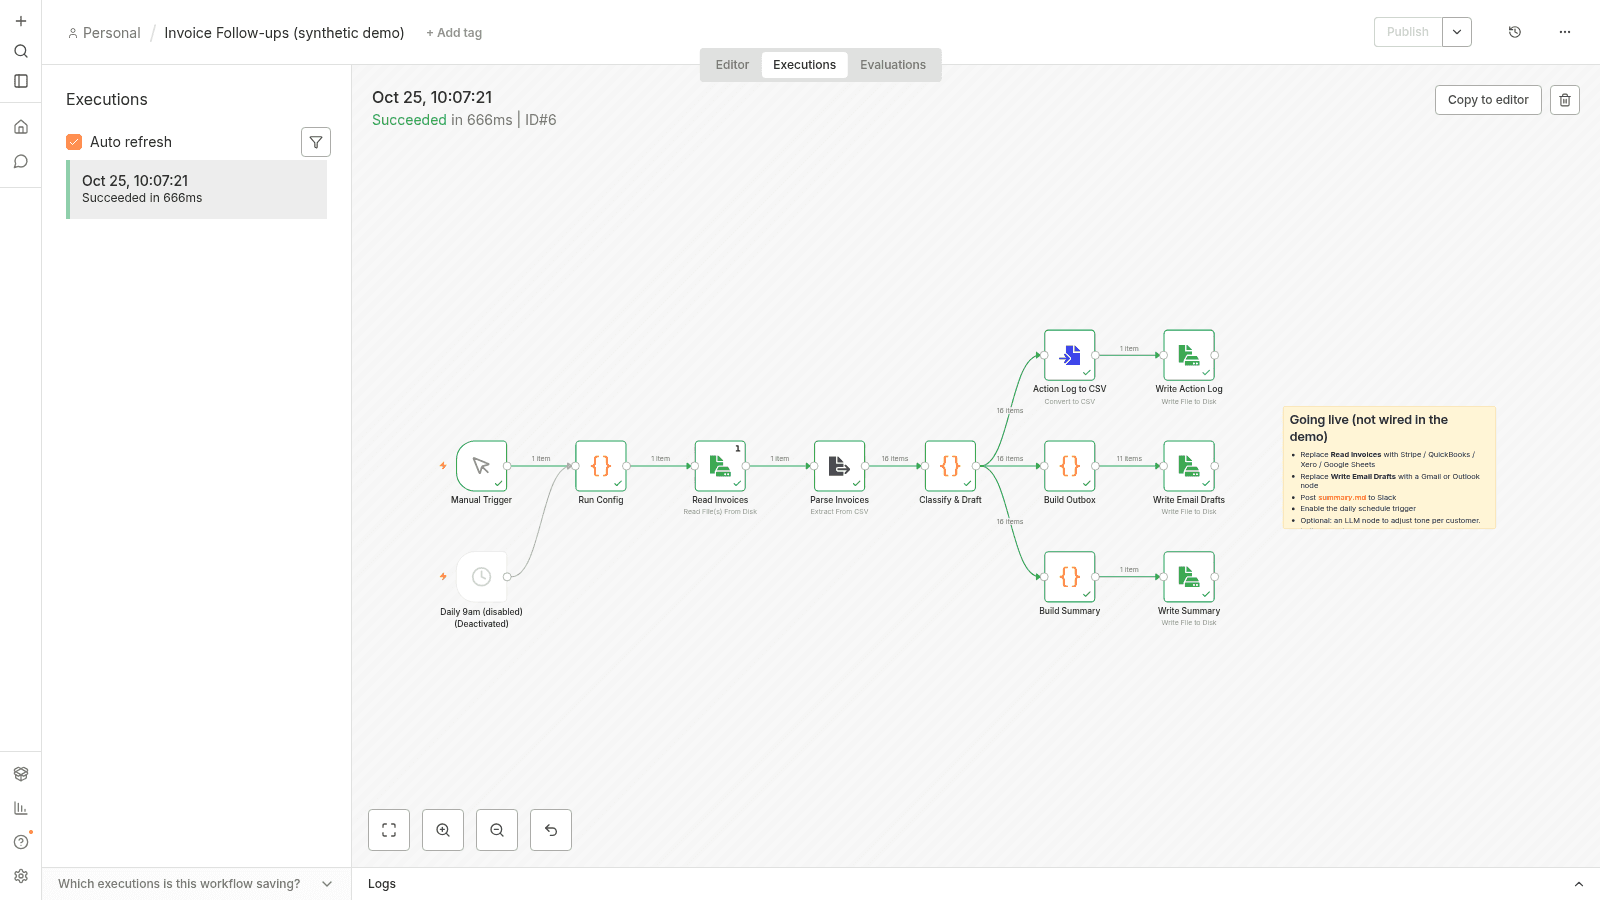Open the chat bubble icon in the sidebar
This screenshot has height=900, width=1600.
tap(21, 161)
